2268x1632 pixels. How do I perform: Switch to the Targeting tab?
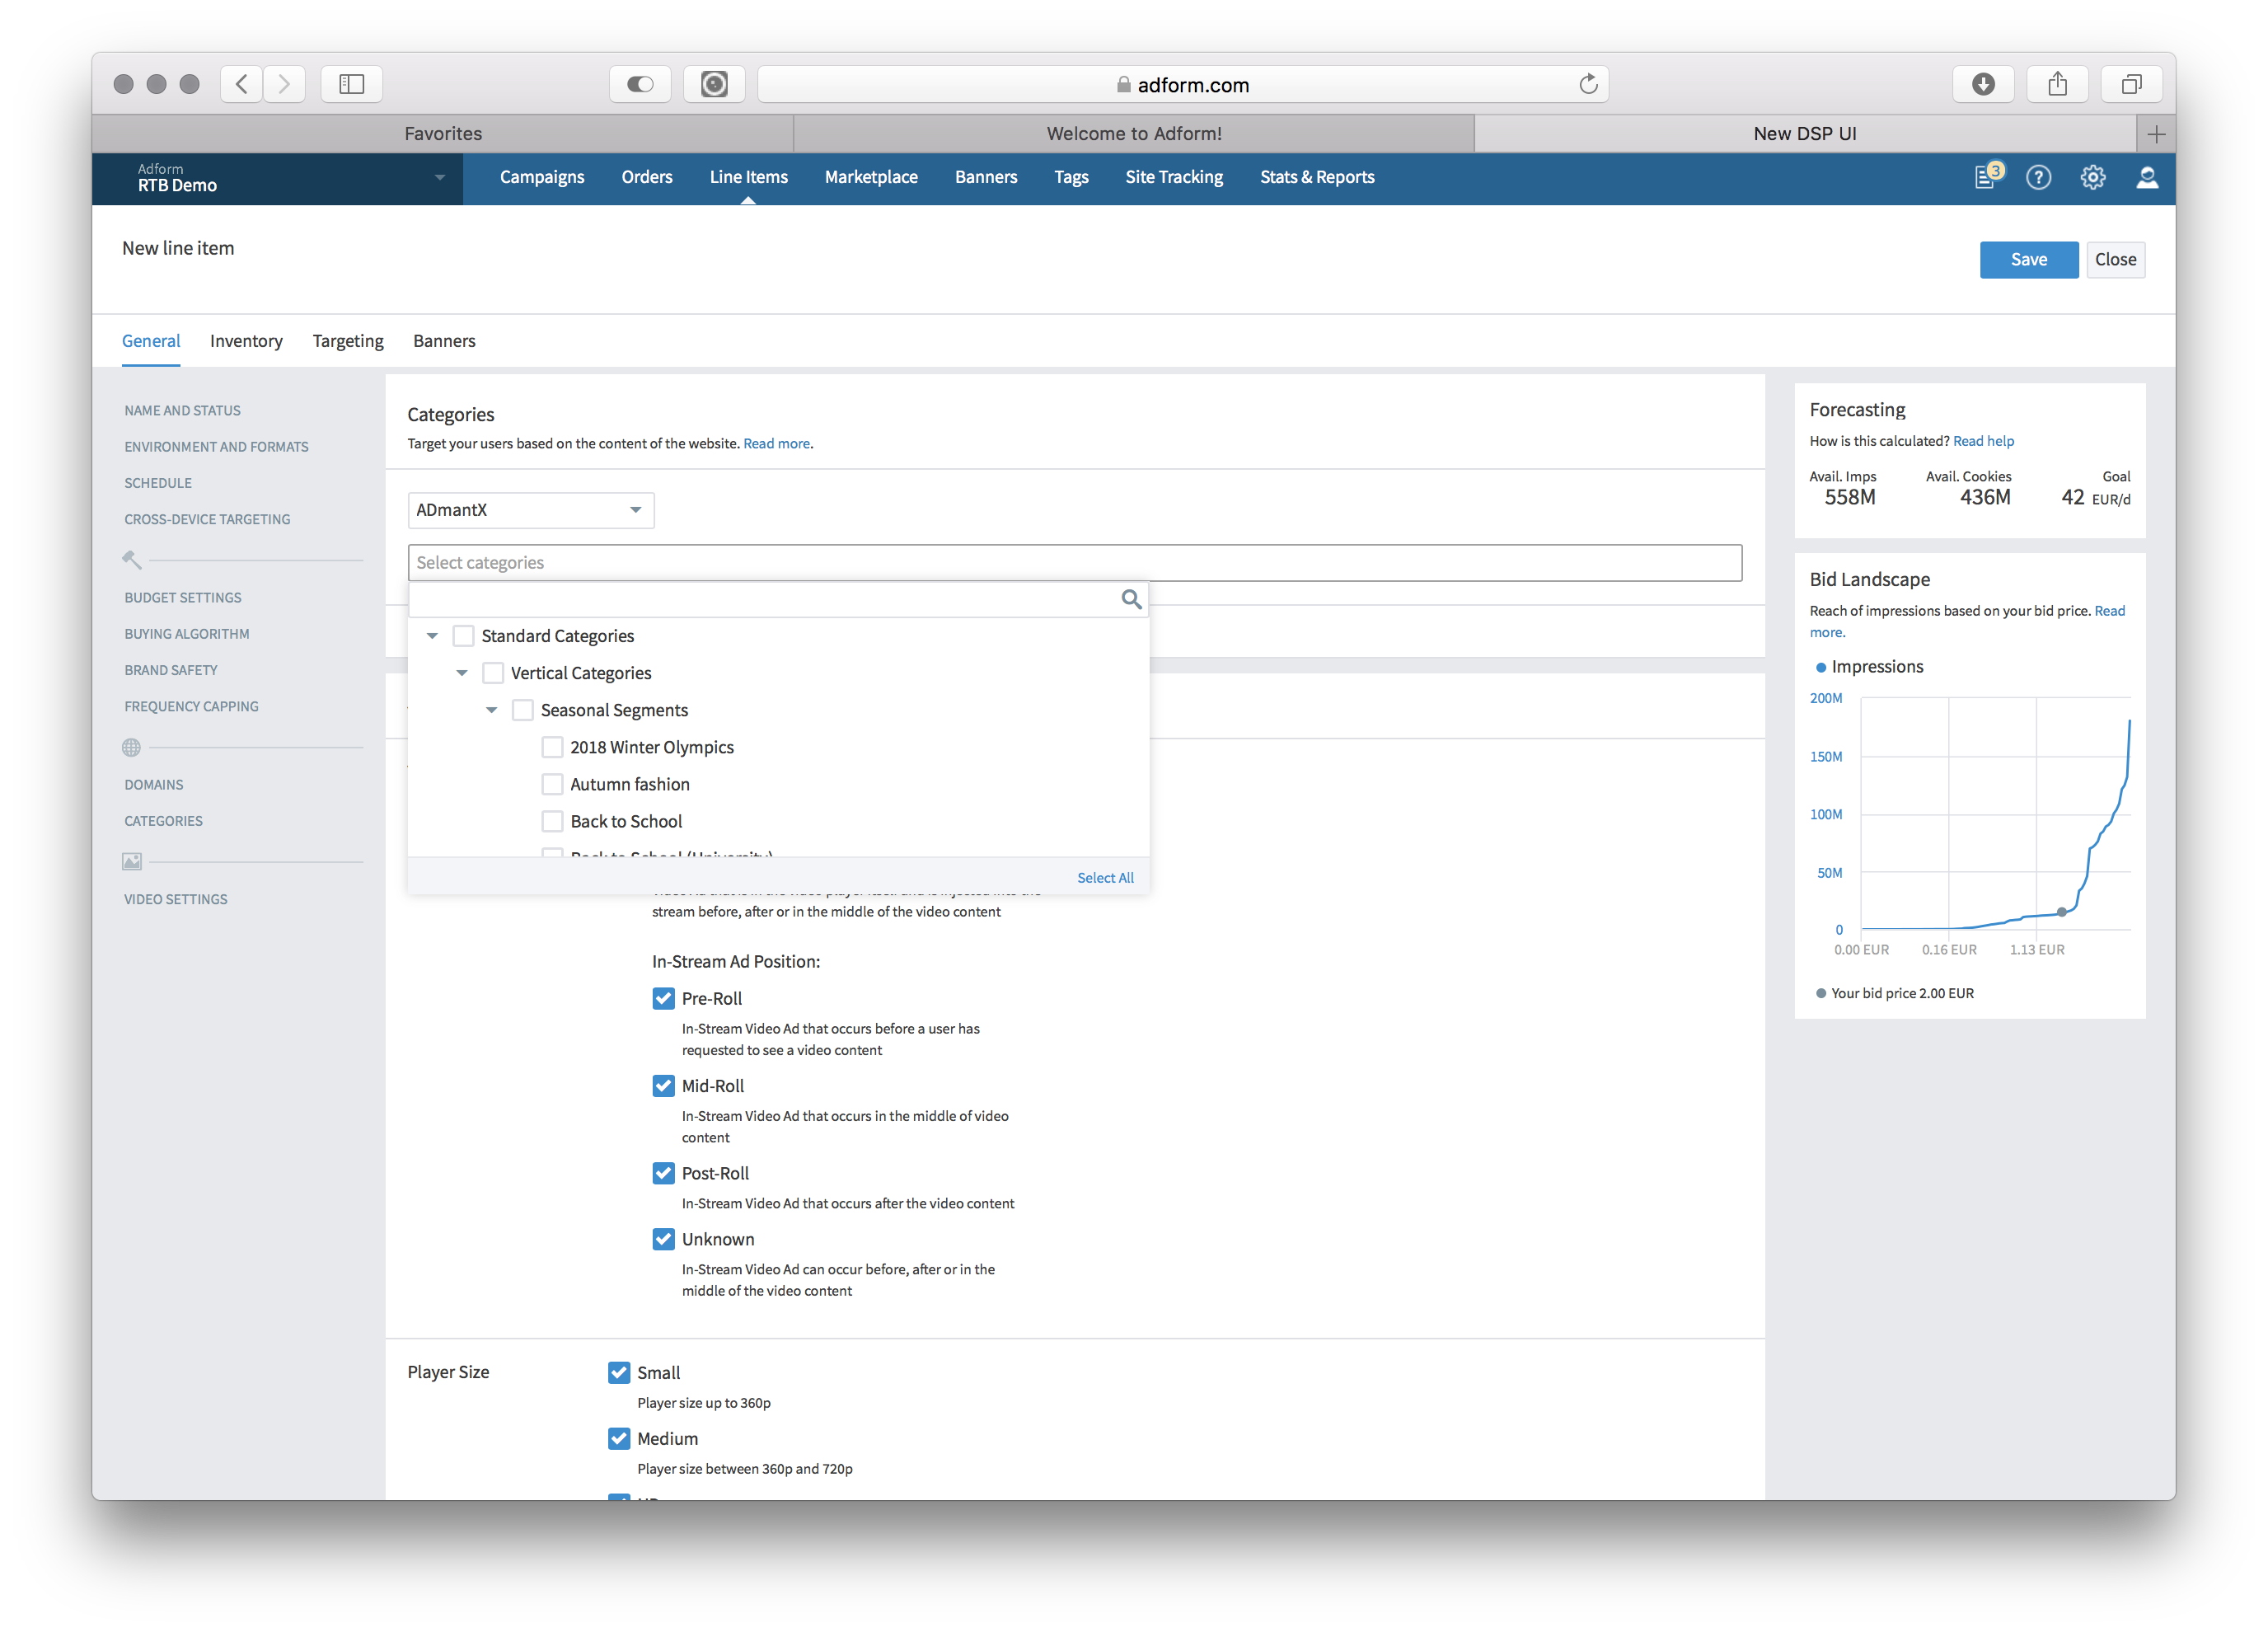pyautogui.click(x=347, y=341)
